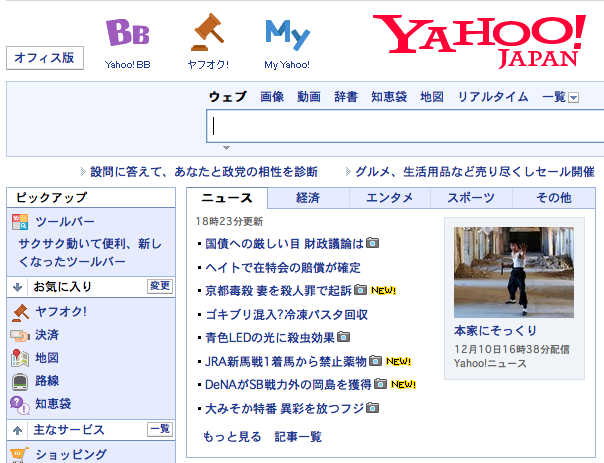The width and height of the screenshot is (604, 463).
Task: Switch to the ニュース tab
Action: click(227, 198)
